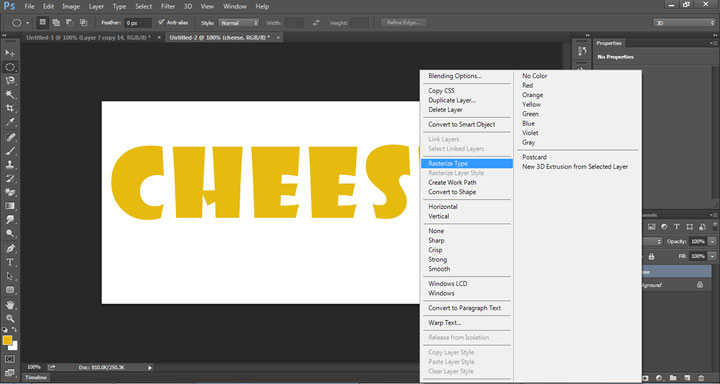Switch to the Untitled-1 document tab
The image size is (720, 384).
pos(88,38)
